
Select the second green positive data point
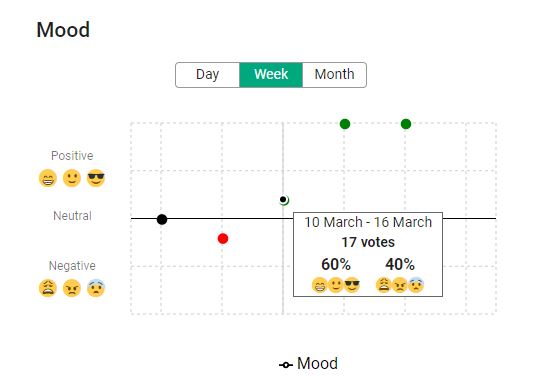coord(406,124)
